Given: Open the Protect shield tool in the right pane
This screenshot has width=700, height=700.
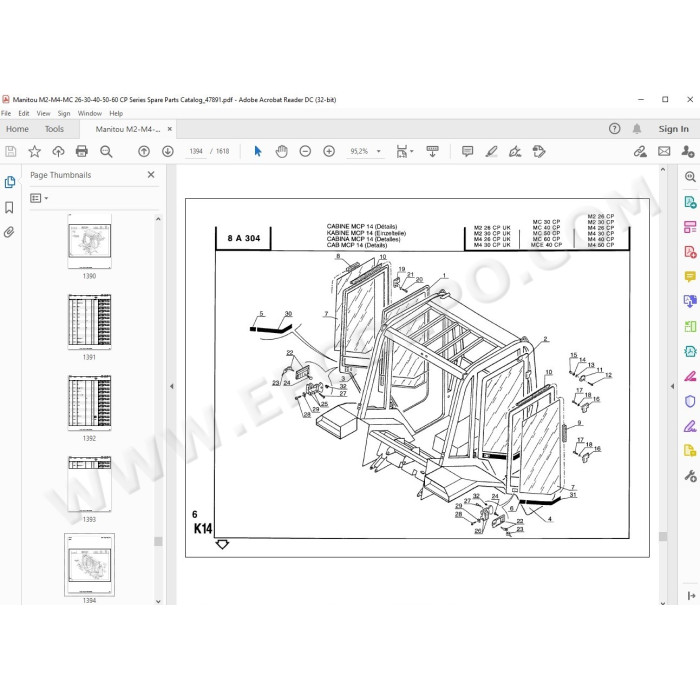Looking at the screenshot, I should point(690,401).
